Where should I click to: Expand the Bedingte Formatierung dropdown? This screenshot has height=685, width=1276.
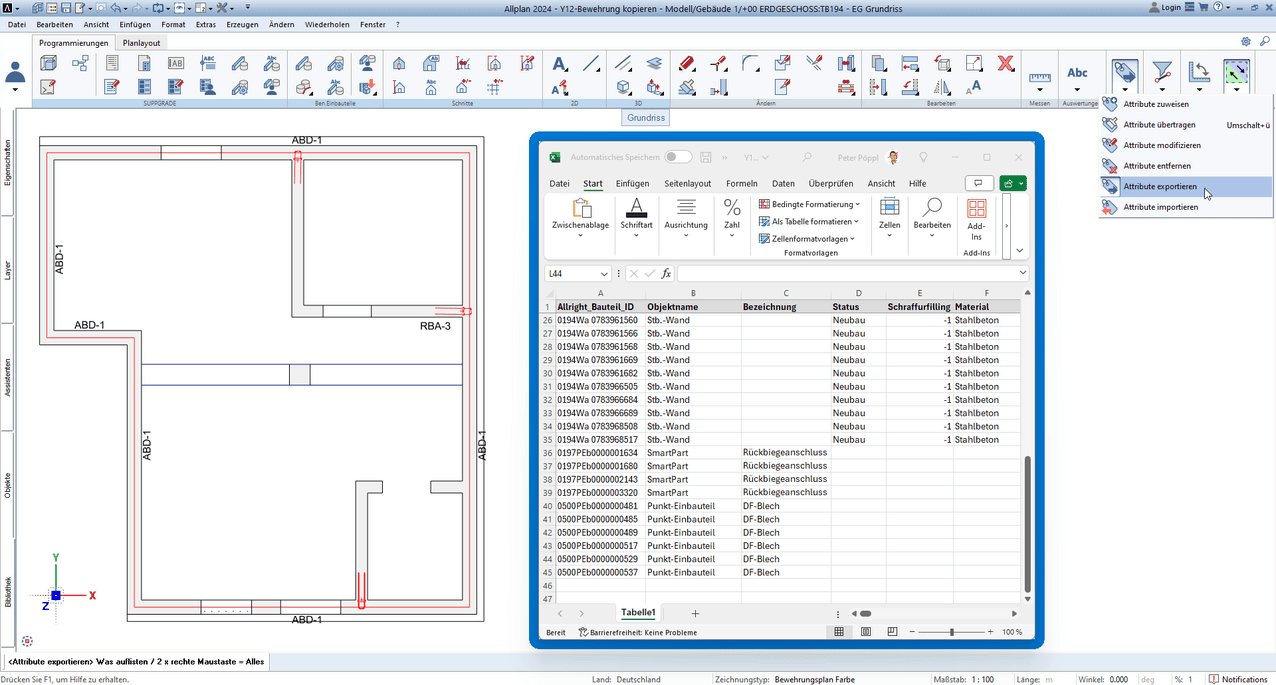coord(809,204)
